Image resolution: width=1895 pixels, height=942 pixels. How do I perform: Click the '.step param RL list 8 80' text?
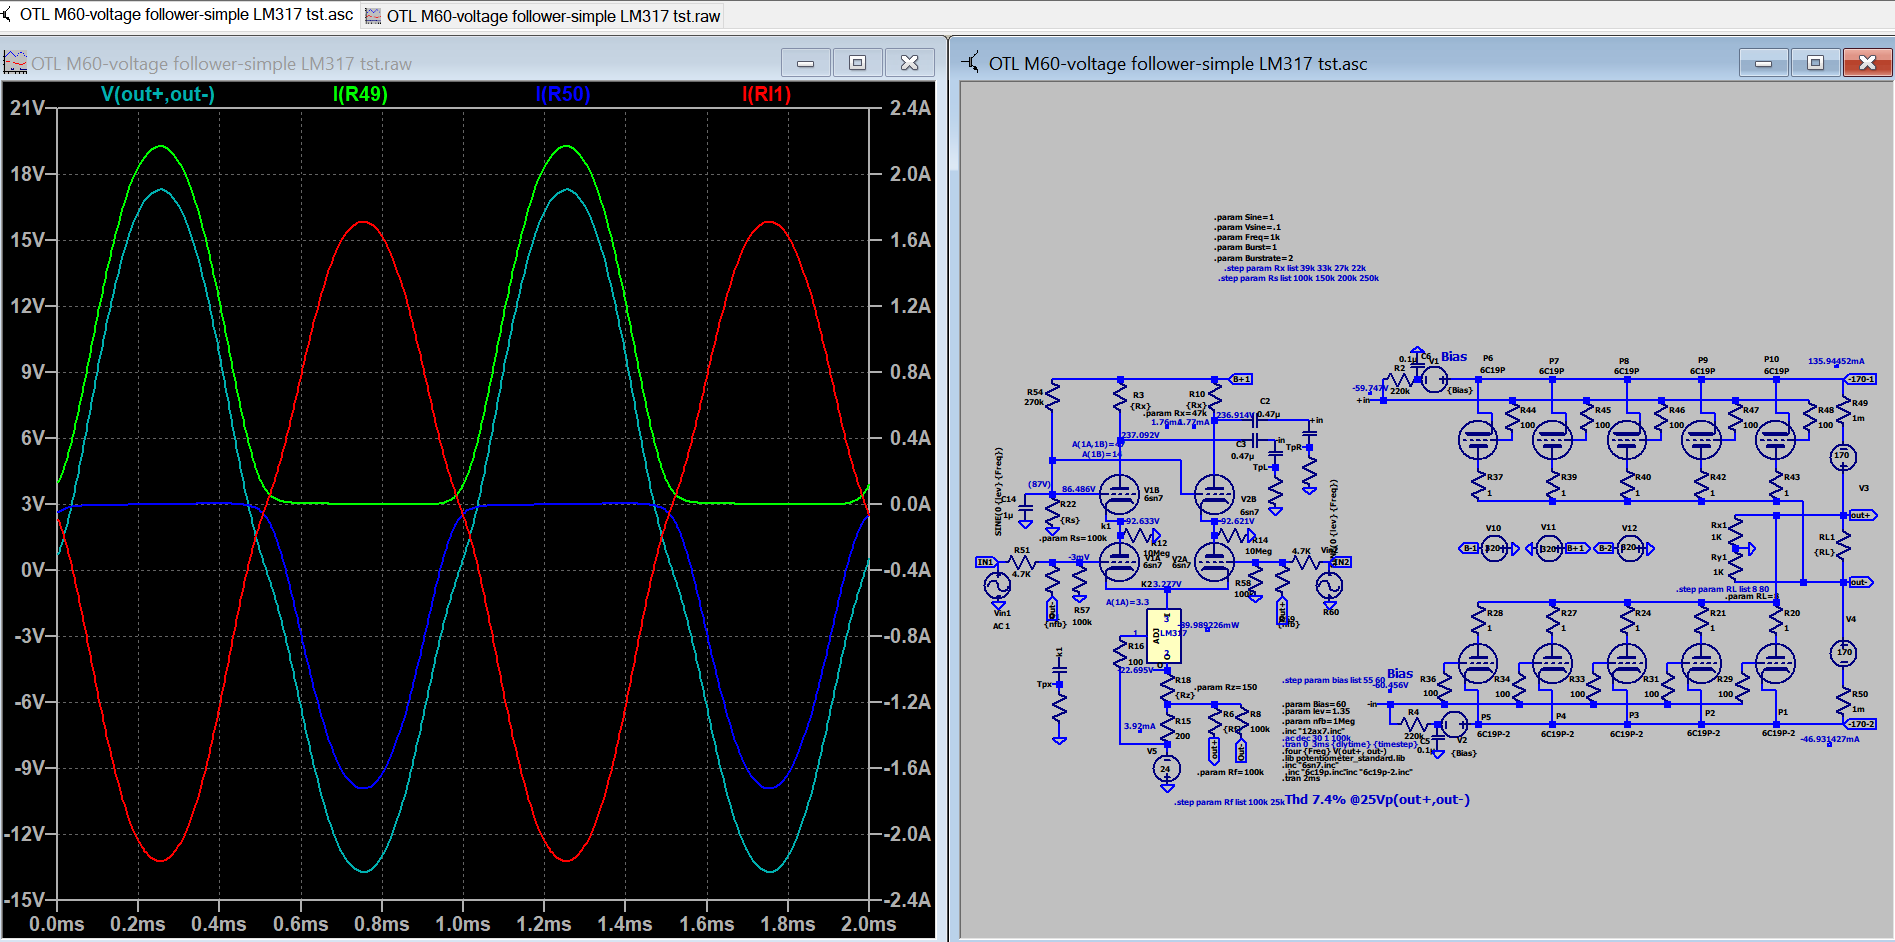click(1722, 589)
